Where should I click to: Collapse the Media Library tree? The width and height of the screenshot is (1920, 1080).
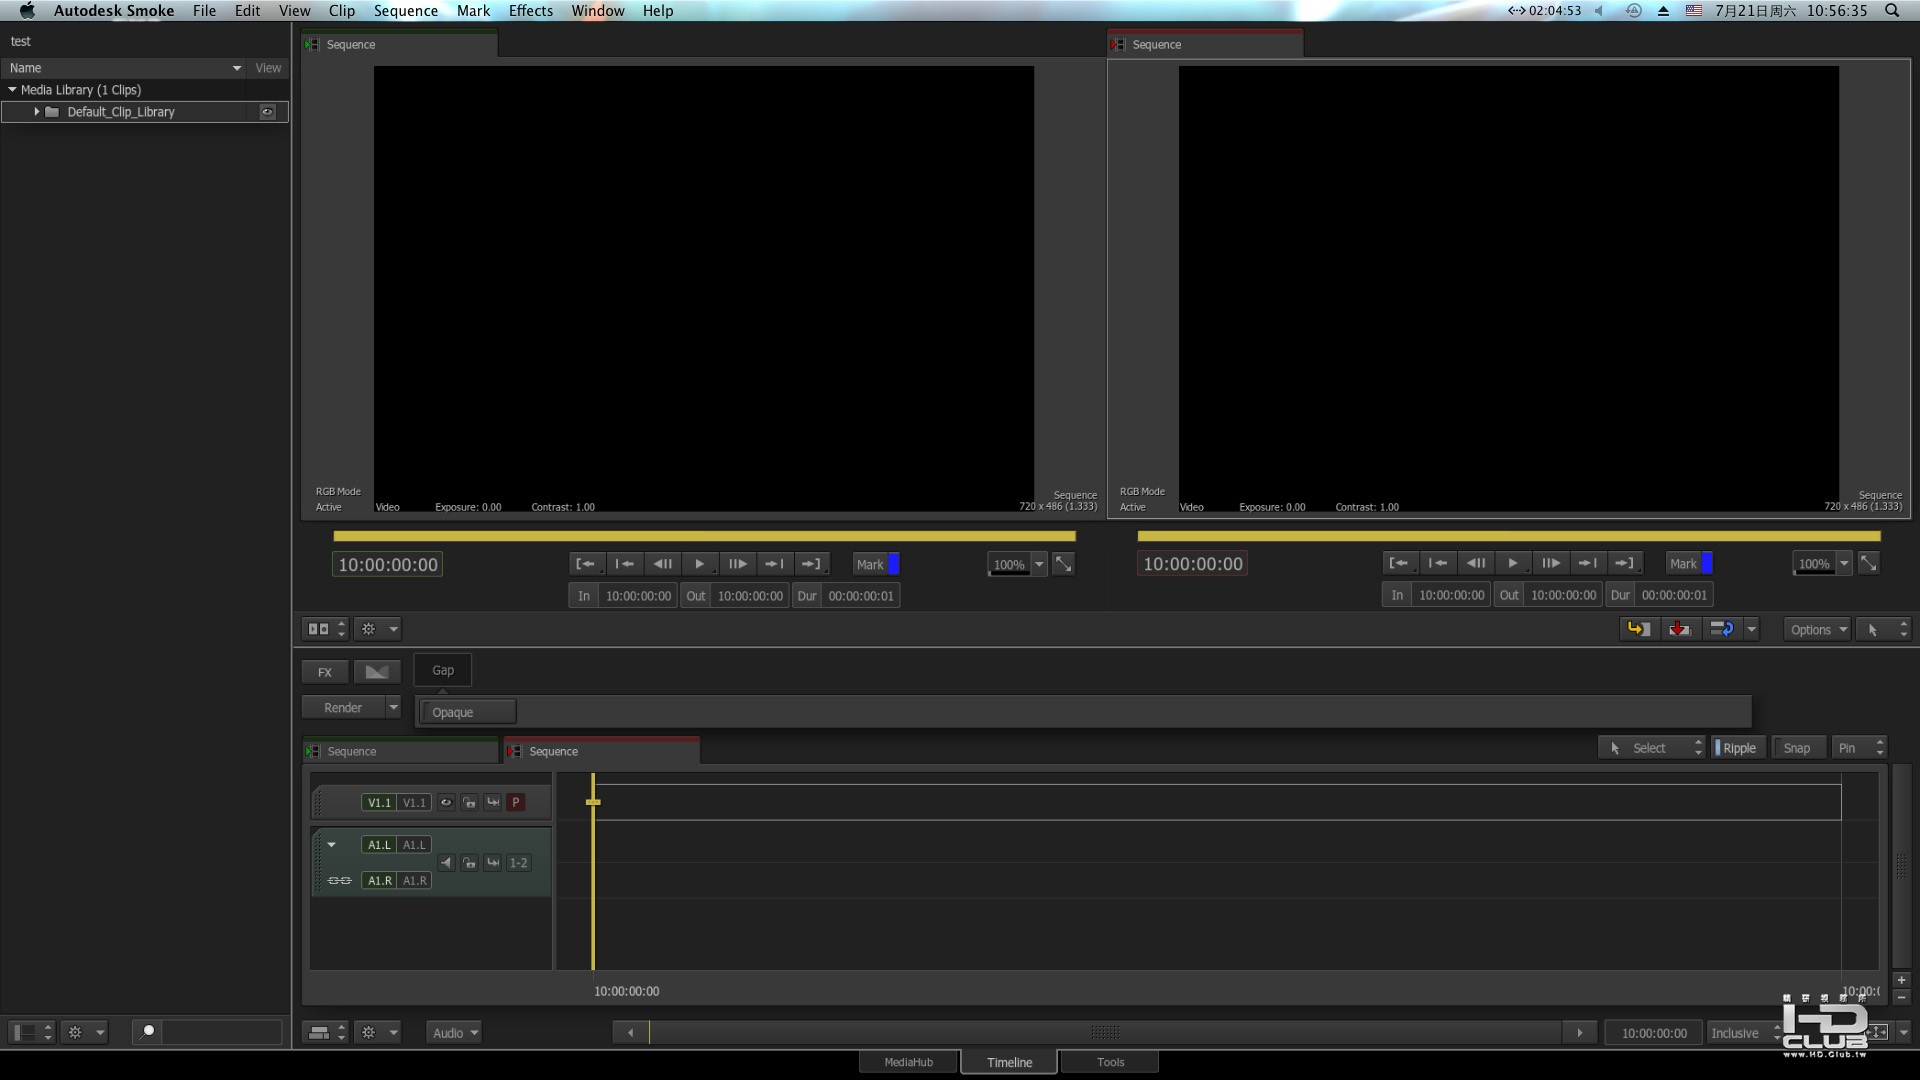pos(12,90)
